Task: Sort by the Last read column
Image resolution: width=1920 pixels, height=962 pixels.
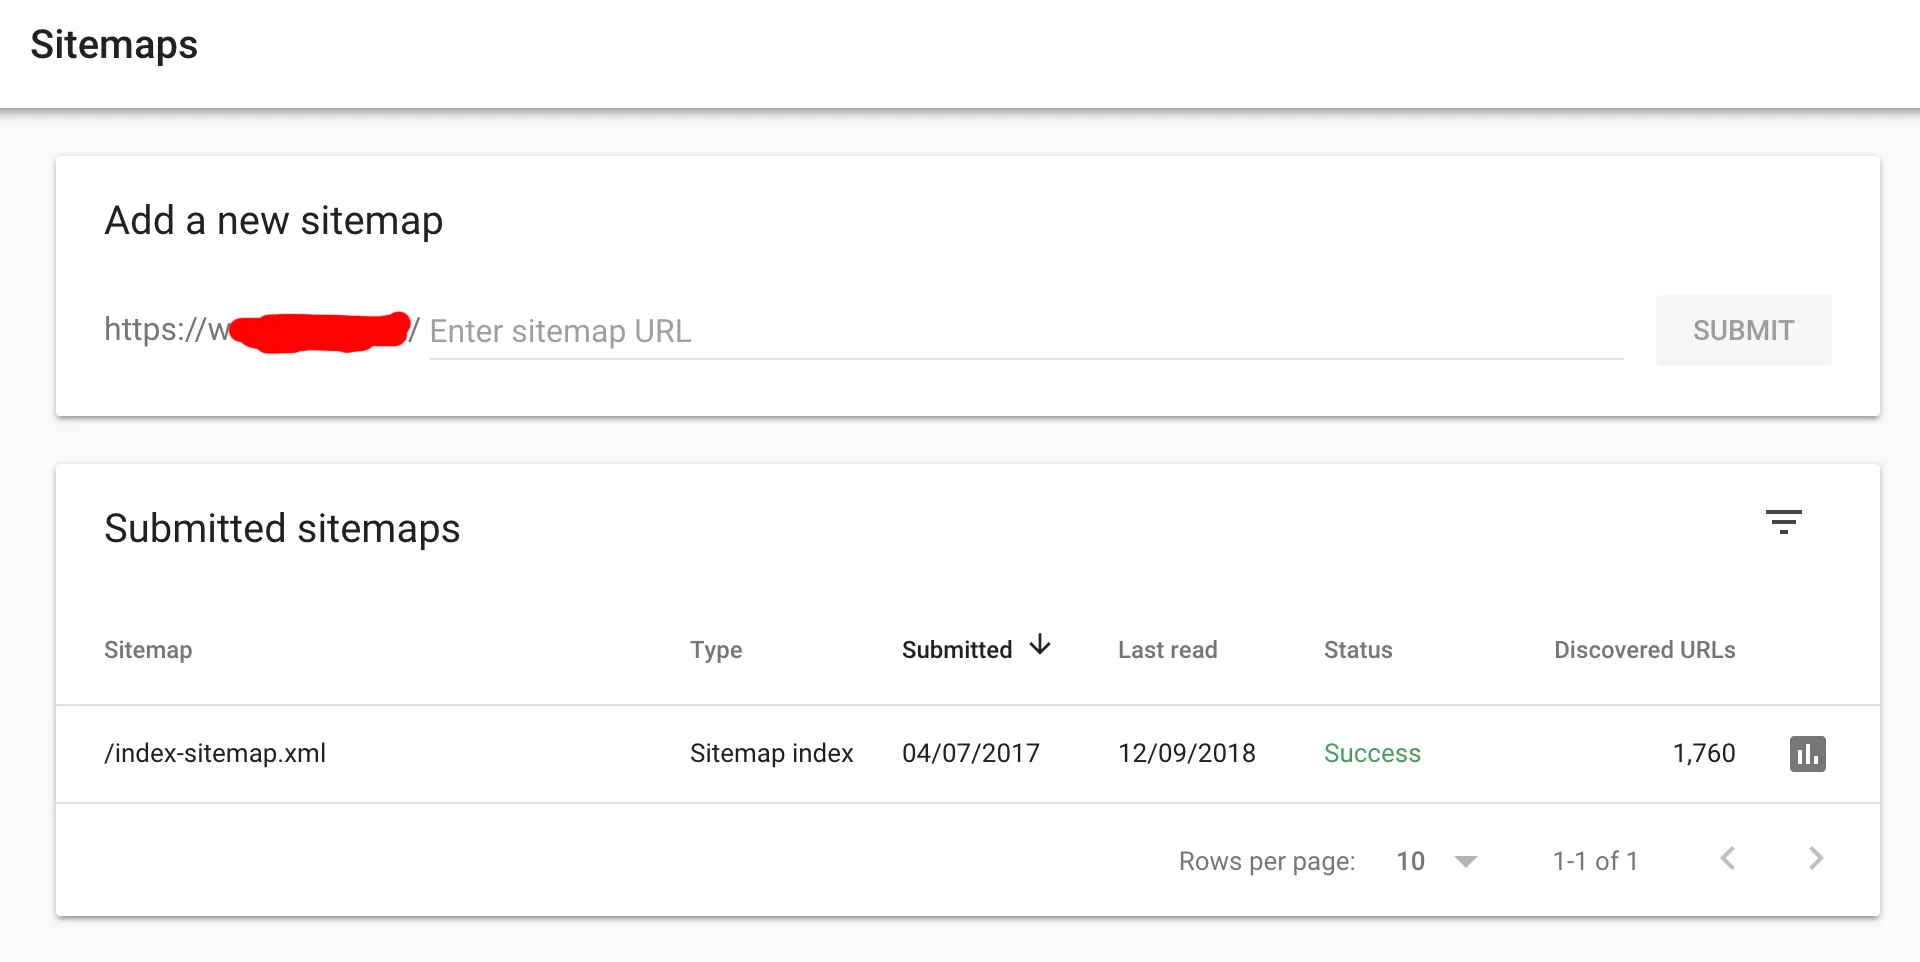Action: pyautogui.click(x=1167, y=650)
